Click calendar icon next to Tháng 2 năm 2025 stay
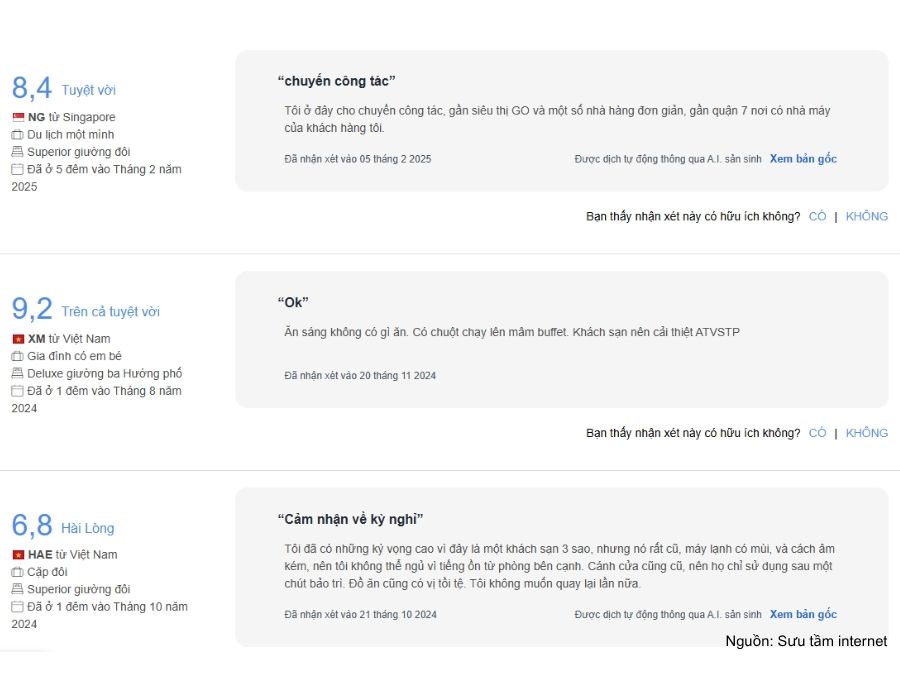900x675 pixels. coord(17,170)
